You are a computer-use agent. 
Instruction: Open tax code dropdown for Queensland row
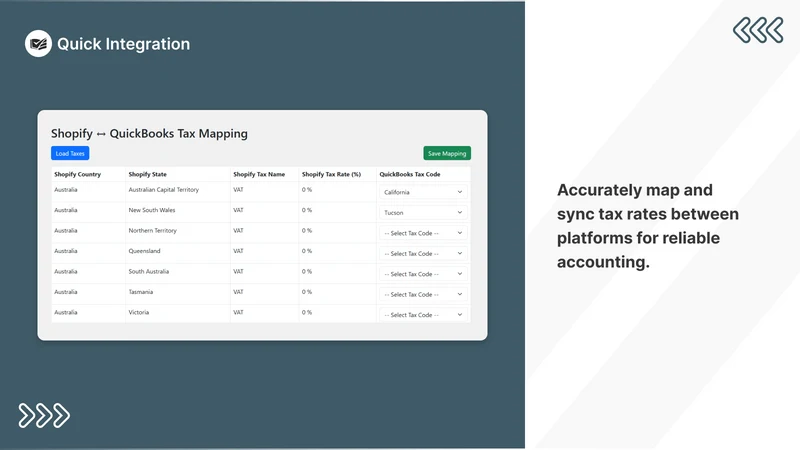423,254
